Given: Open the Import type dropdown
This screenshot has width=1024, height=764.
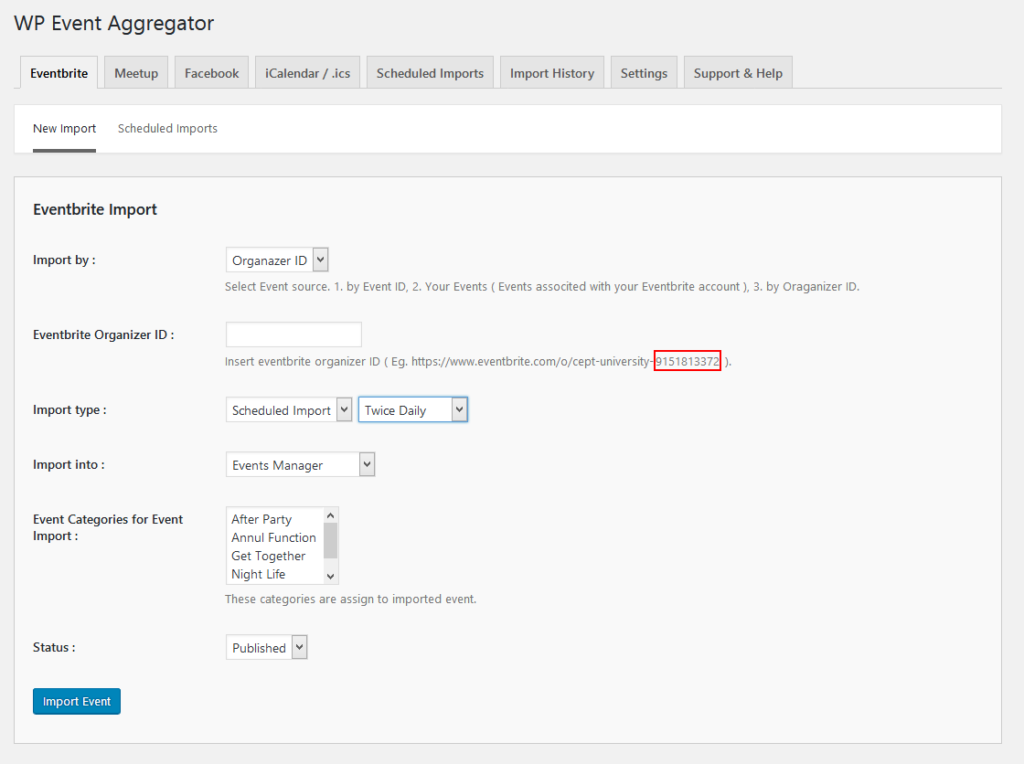Looking at the screenshot, I should point(289,409).
